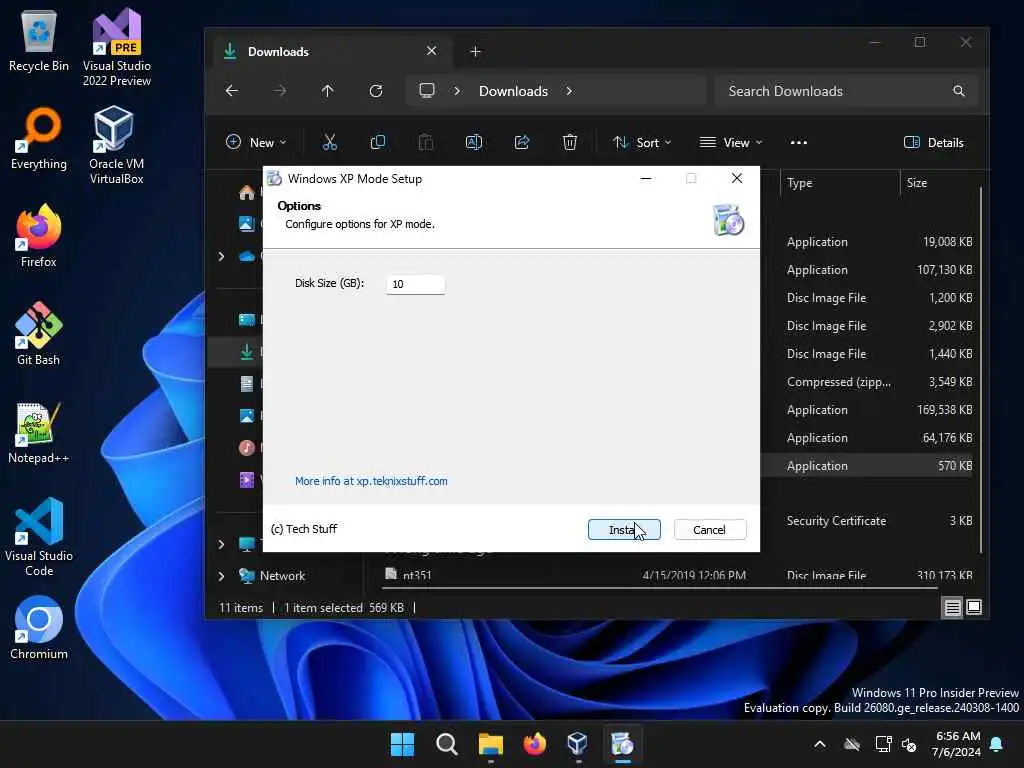The height and width of the screenshot is (768, 1024).
Task: Click the Explorer vertical scrollbar
Action: 981,370
